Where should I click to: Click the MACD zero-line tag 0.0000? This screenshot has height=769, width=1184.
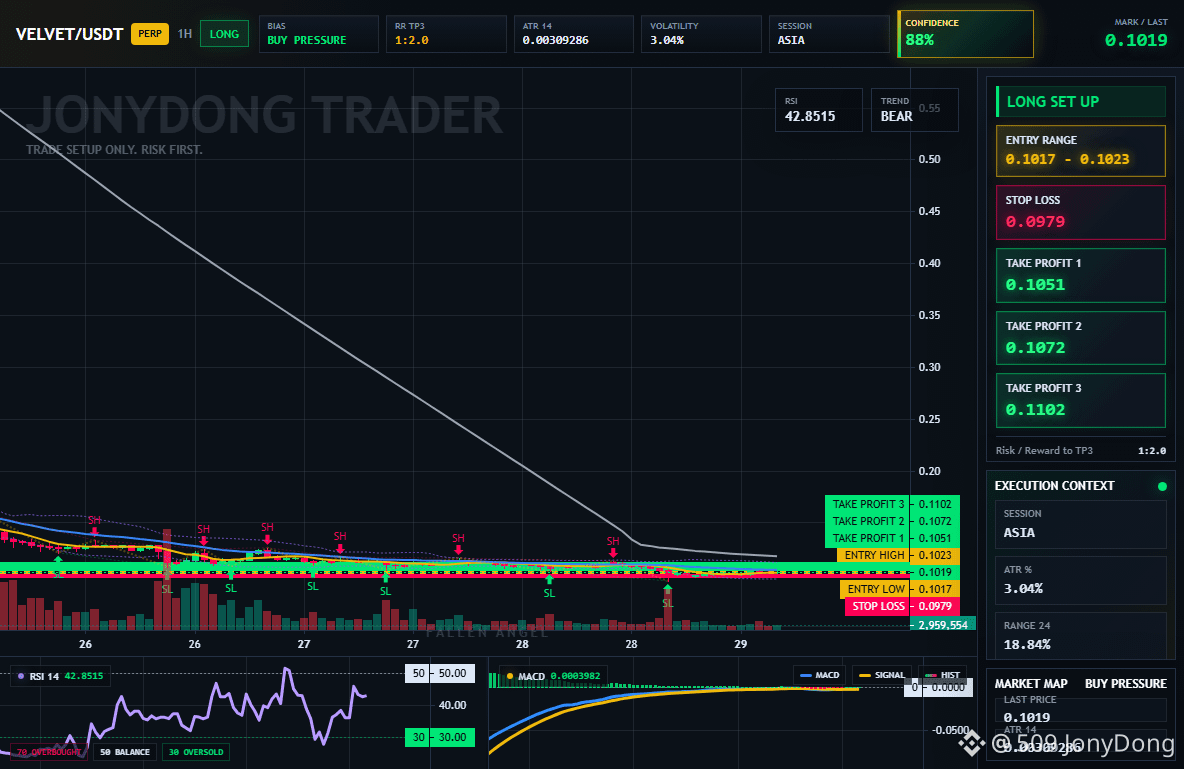[x=939, y=687]
